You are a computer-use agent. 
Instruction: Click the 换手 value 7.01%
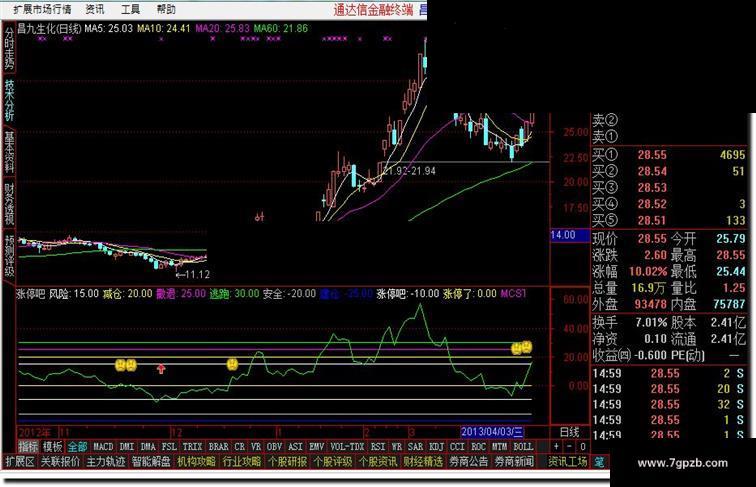(x=651, y=322)
